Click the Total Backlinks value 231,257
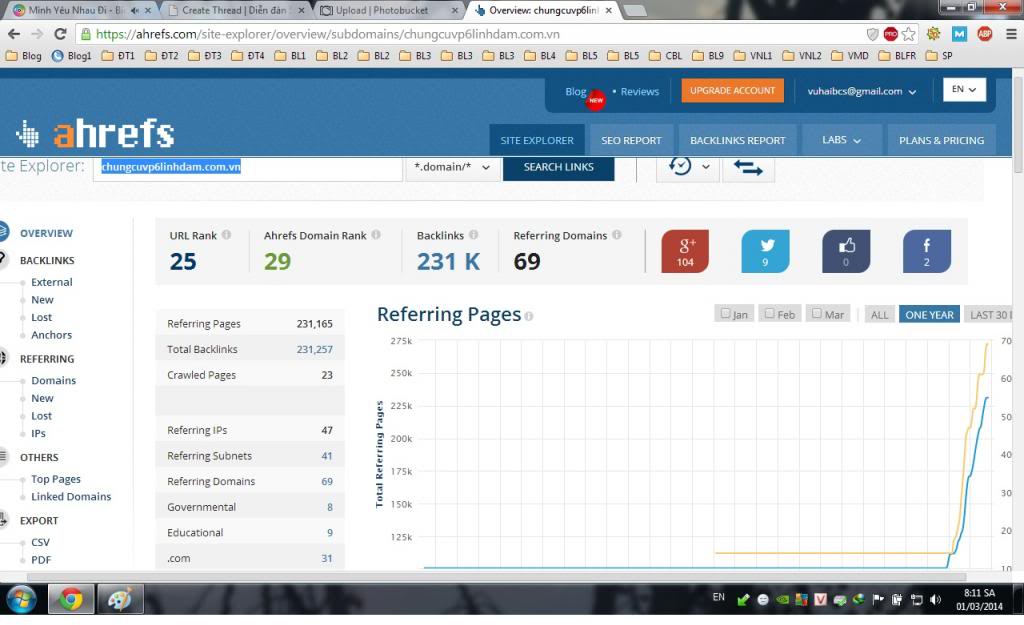 [x=315, y=349]
